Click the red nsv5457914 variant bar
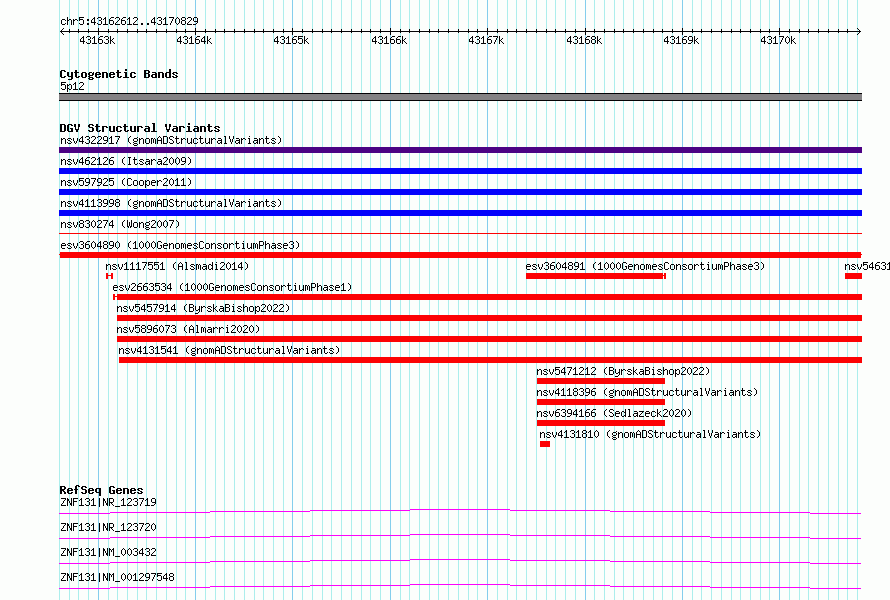The image size is (890, 600). (x=489, y=318)
